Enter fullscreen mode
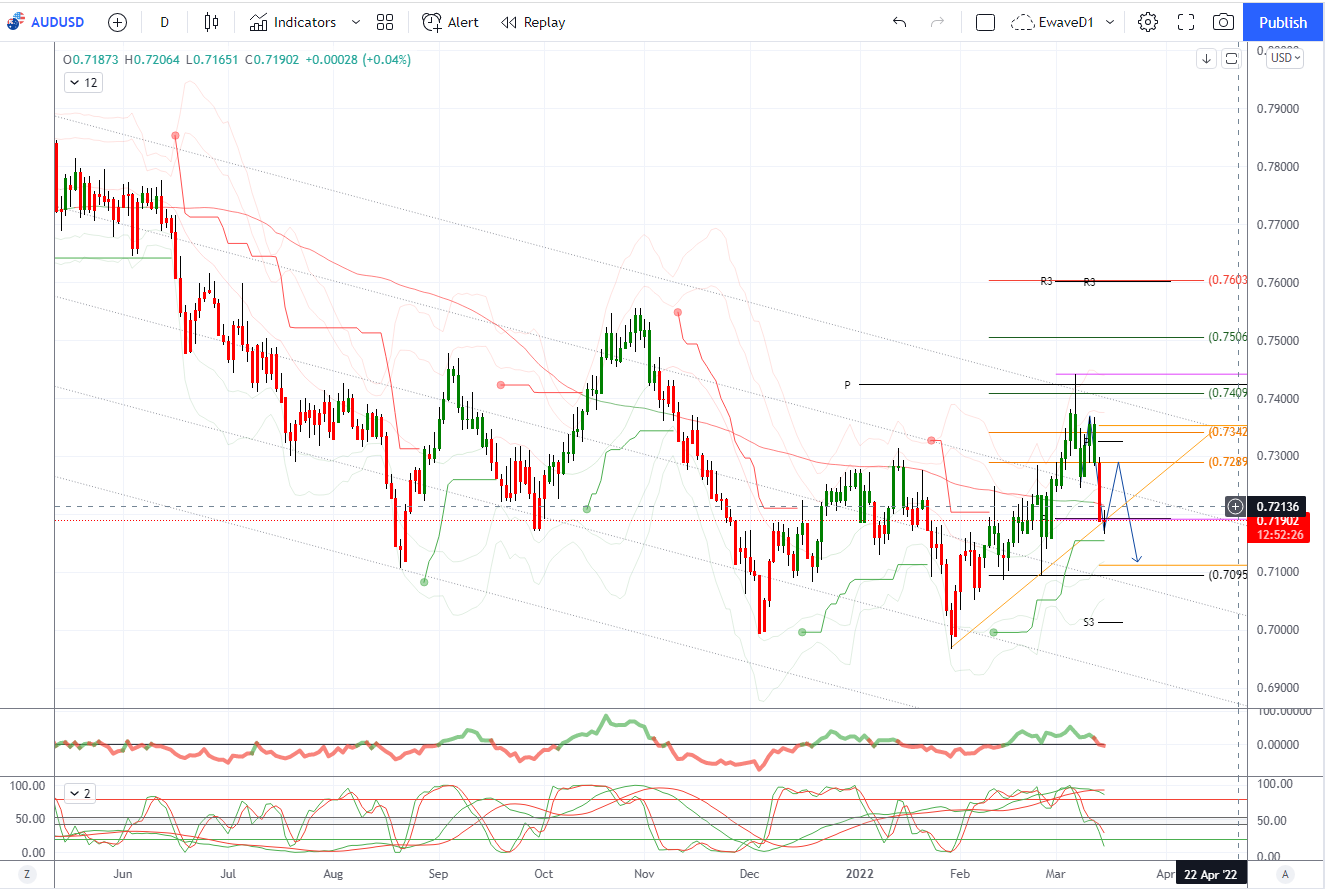Image resolution: width=1325 pixels, height=889 pixels. tap(1186, 22)
